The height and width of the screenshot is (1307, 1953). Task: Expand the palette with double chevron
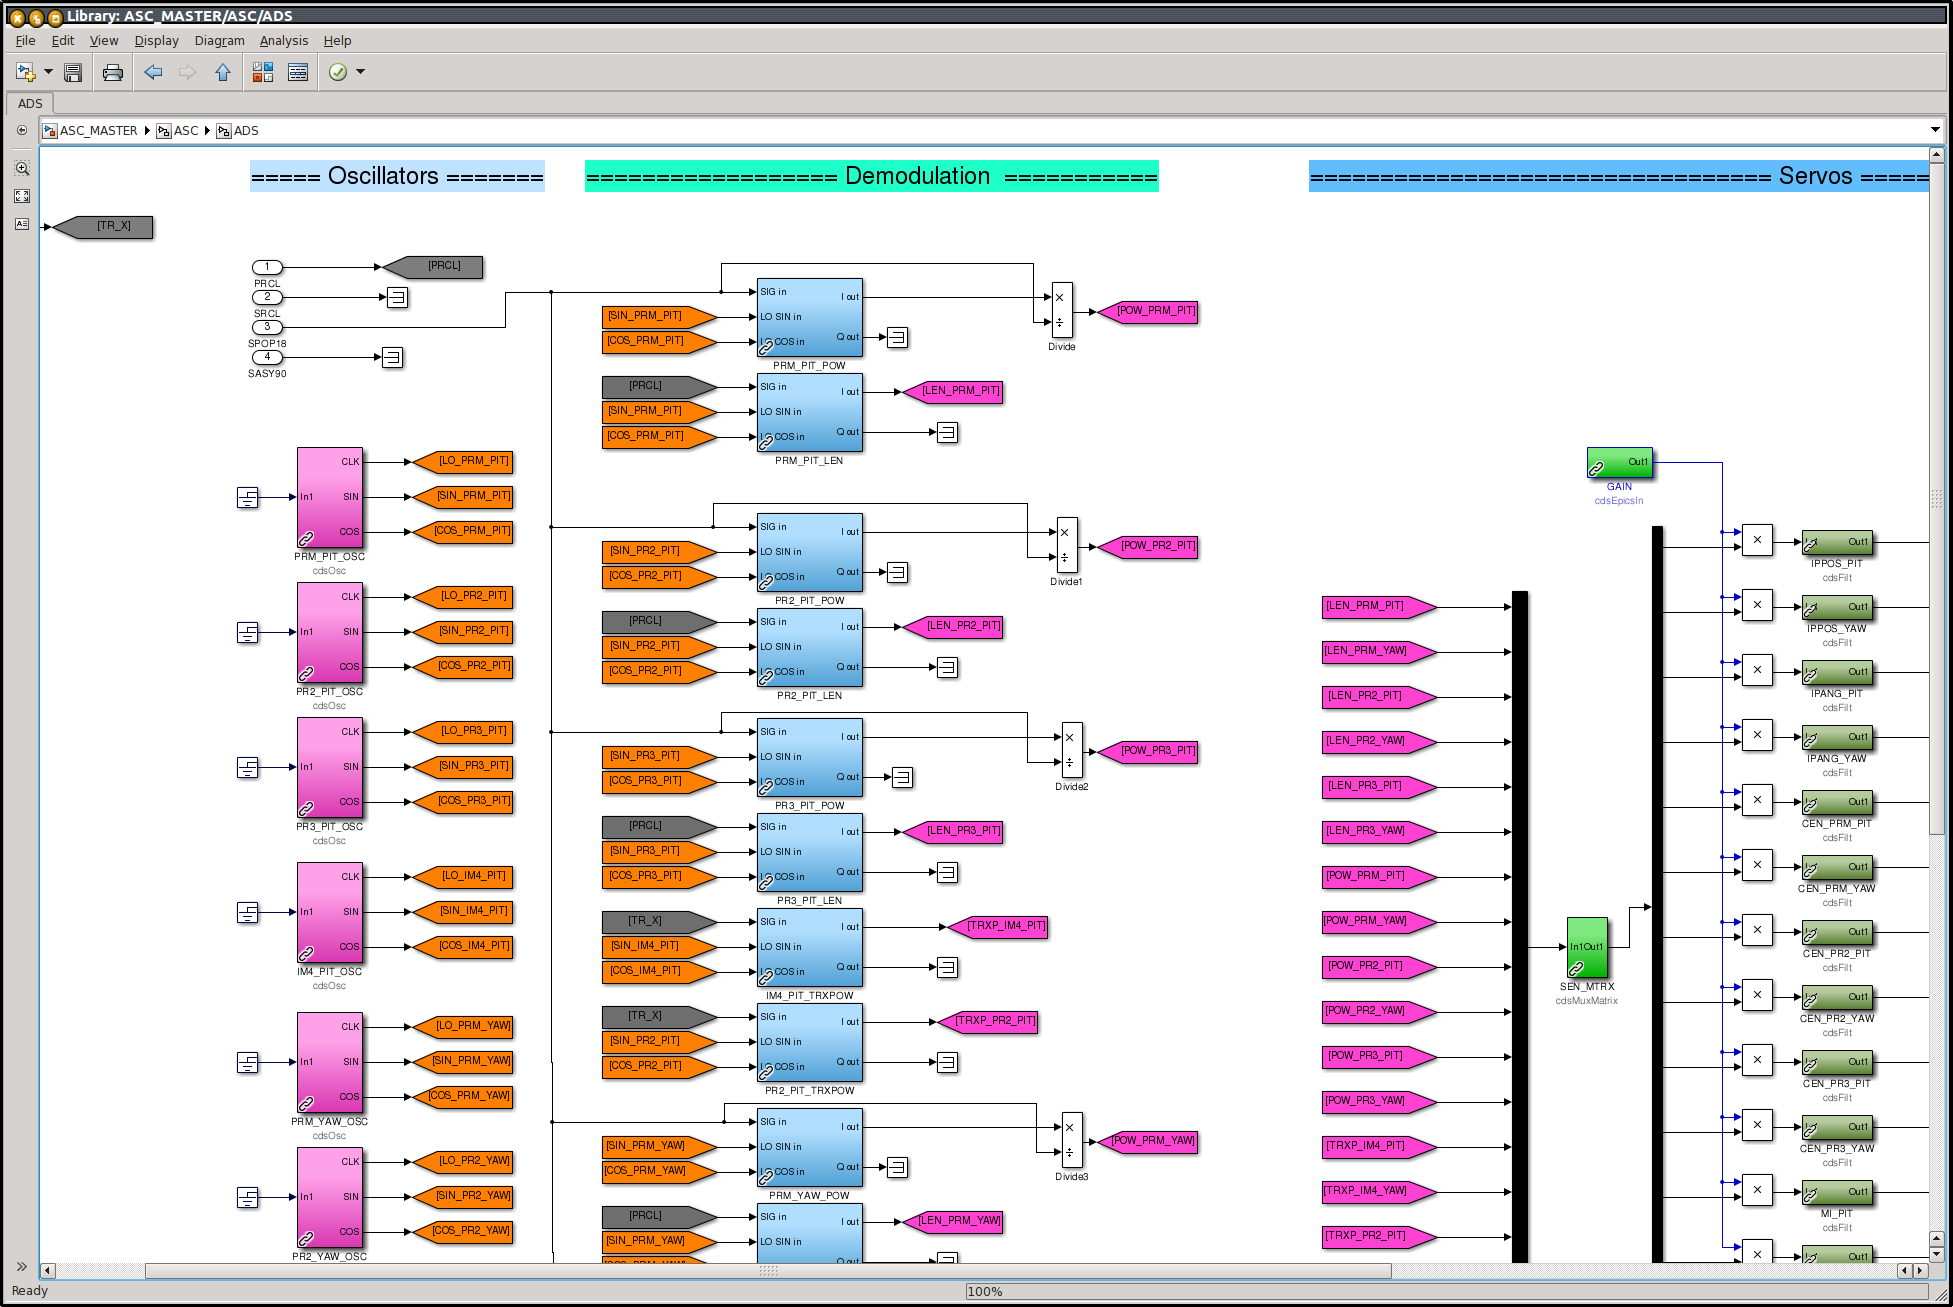pyautogui.click(x=22, y=1266)
